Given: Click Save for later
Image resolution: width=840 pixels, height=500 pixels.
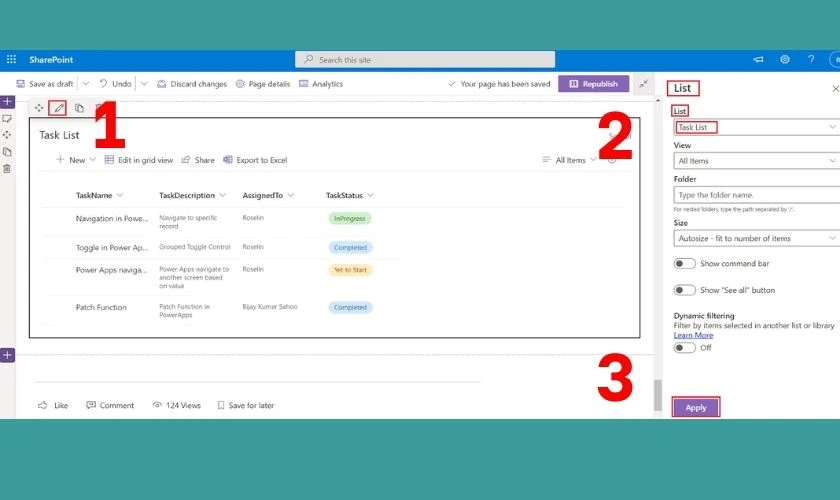Looking at the screenshot, I should (246, 405).
